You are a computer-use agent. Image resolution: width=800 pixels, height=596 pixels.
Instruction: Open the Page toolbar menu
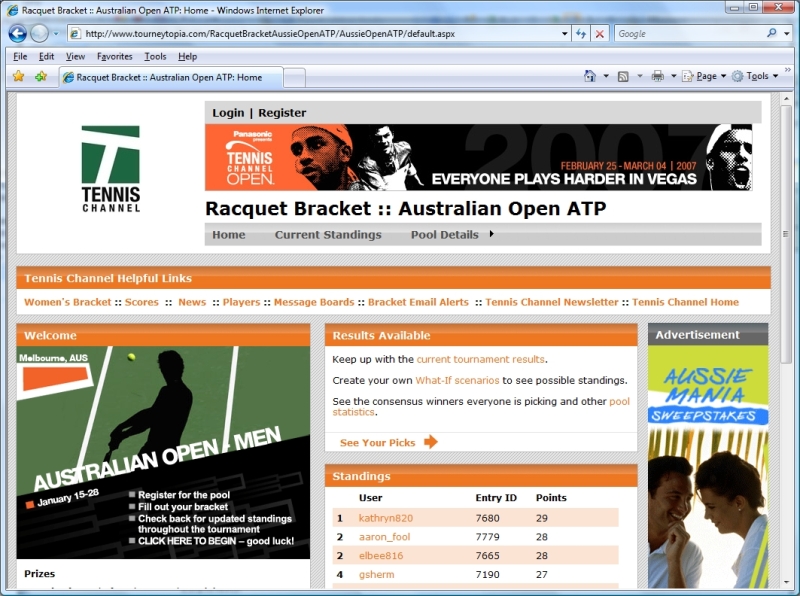tap(704, 76)
